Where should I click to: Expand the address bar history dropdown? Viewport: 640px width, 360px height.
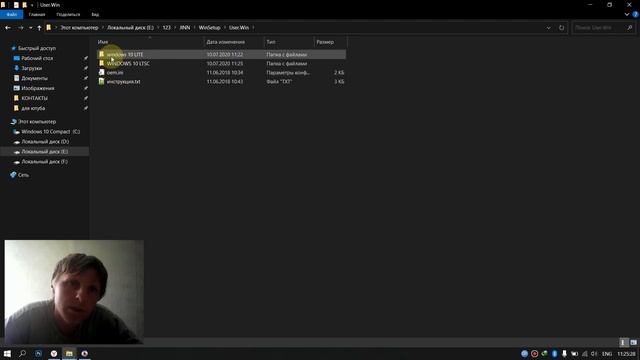click(x=548, y=28)
